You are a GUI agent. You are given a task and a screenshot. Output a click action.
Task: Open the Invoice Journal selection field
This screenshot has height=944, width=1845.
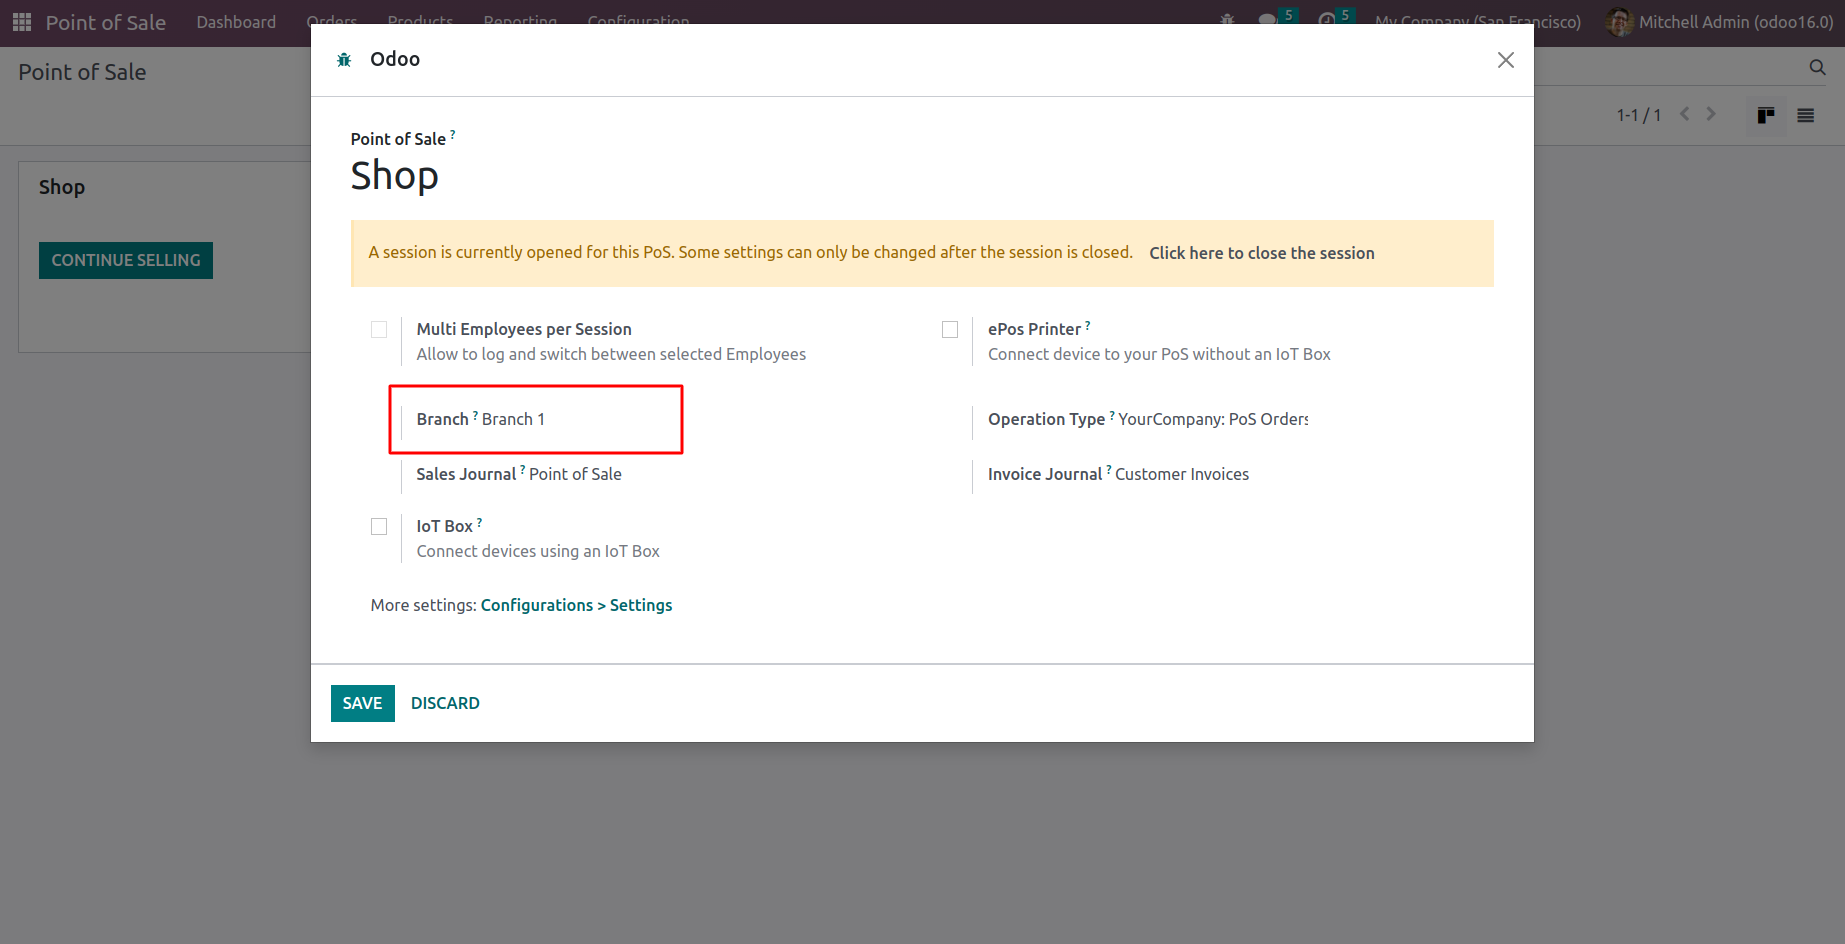pyautogui.click(x=1181, y=475)
